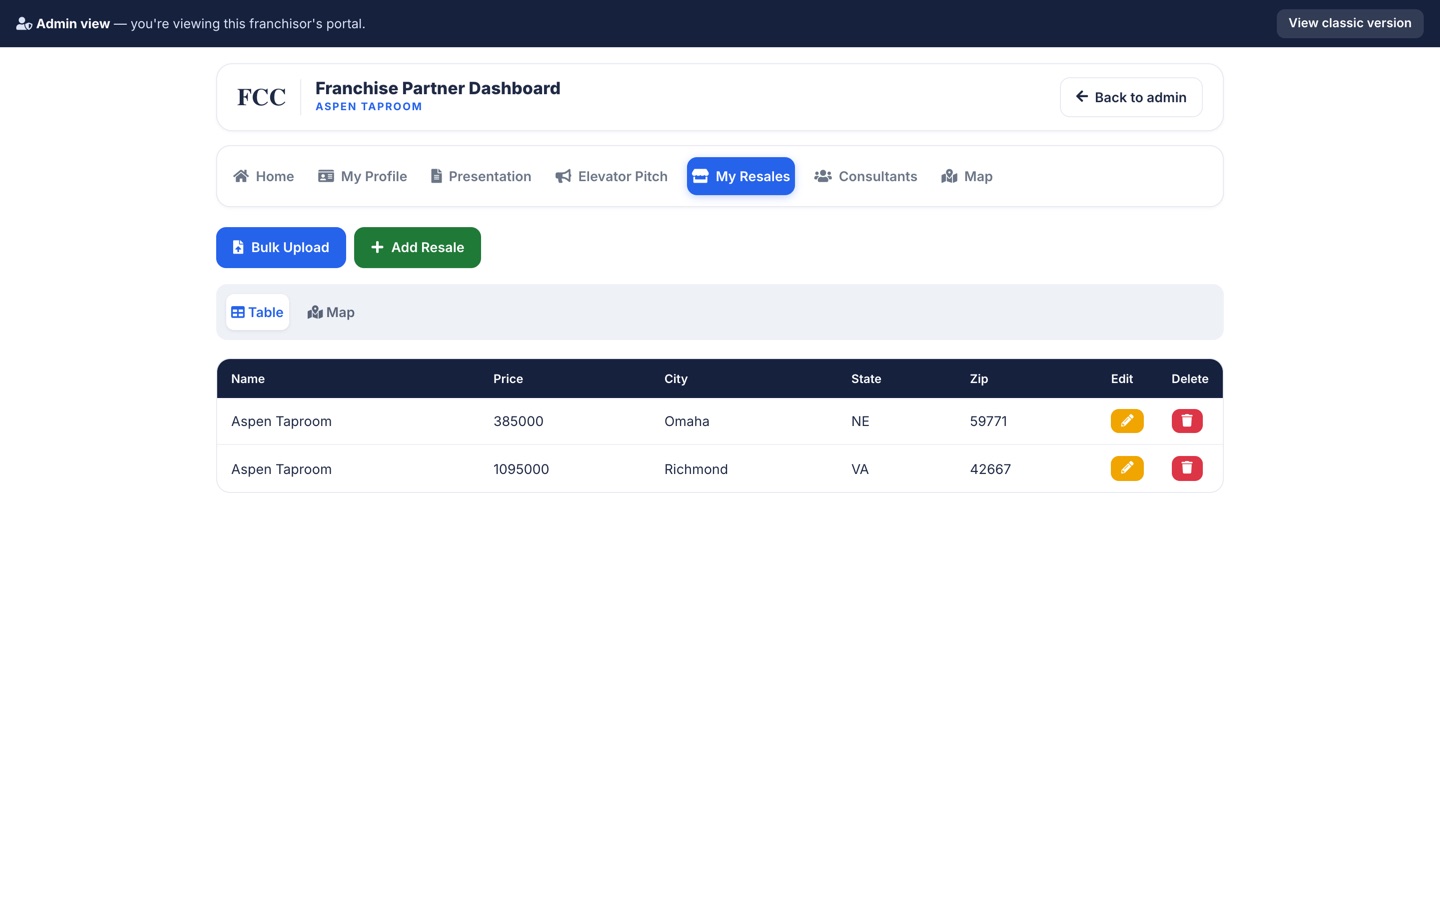This screenshot has height=900, width=1440.
Task: Click the Delete column header
Action: click(x=1190, y=379)
